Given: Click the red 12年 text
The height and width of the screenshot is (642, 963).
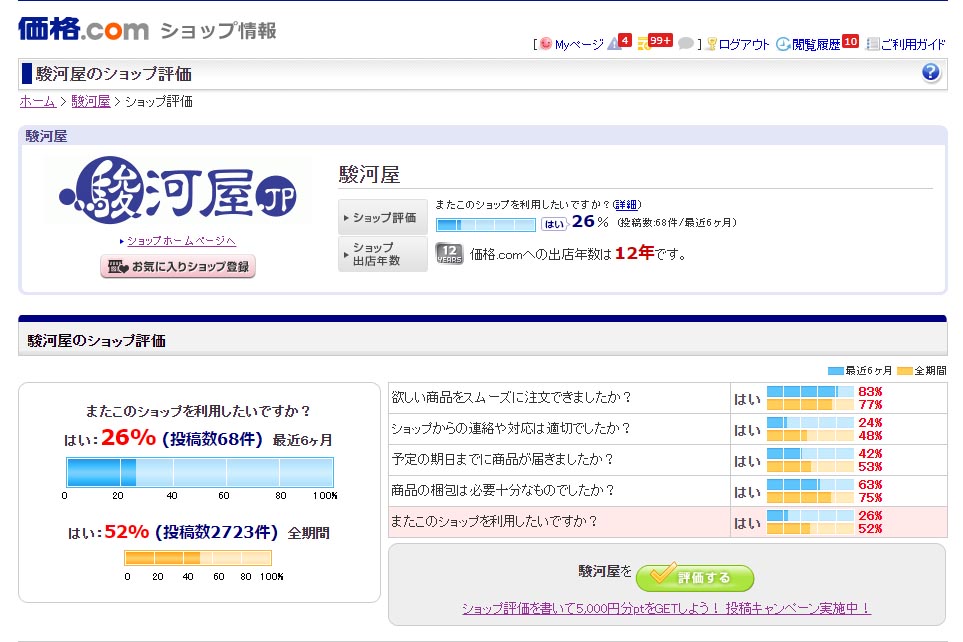Looking at the screenshot, I should click(x=634, y=252).
